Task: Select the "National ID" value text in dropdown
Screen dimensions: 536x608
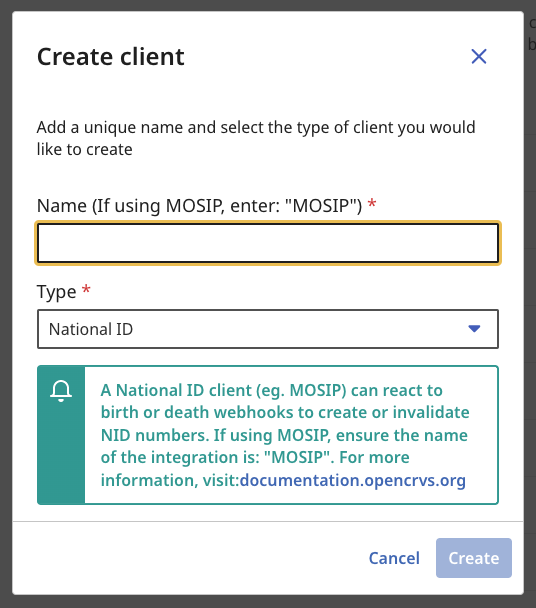Action: [91, 329]
